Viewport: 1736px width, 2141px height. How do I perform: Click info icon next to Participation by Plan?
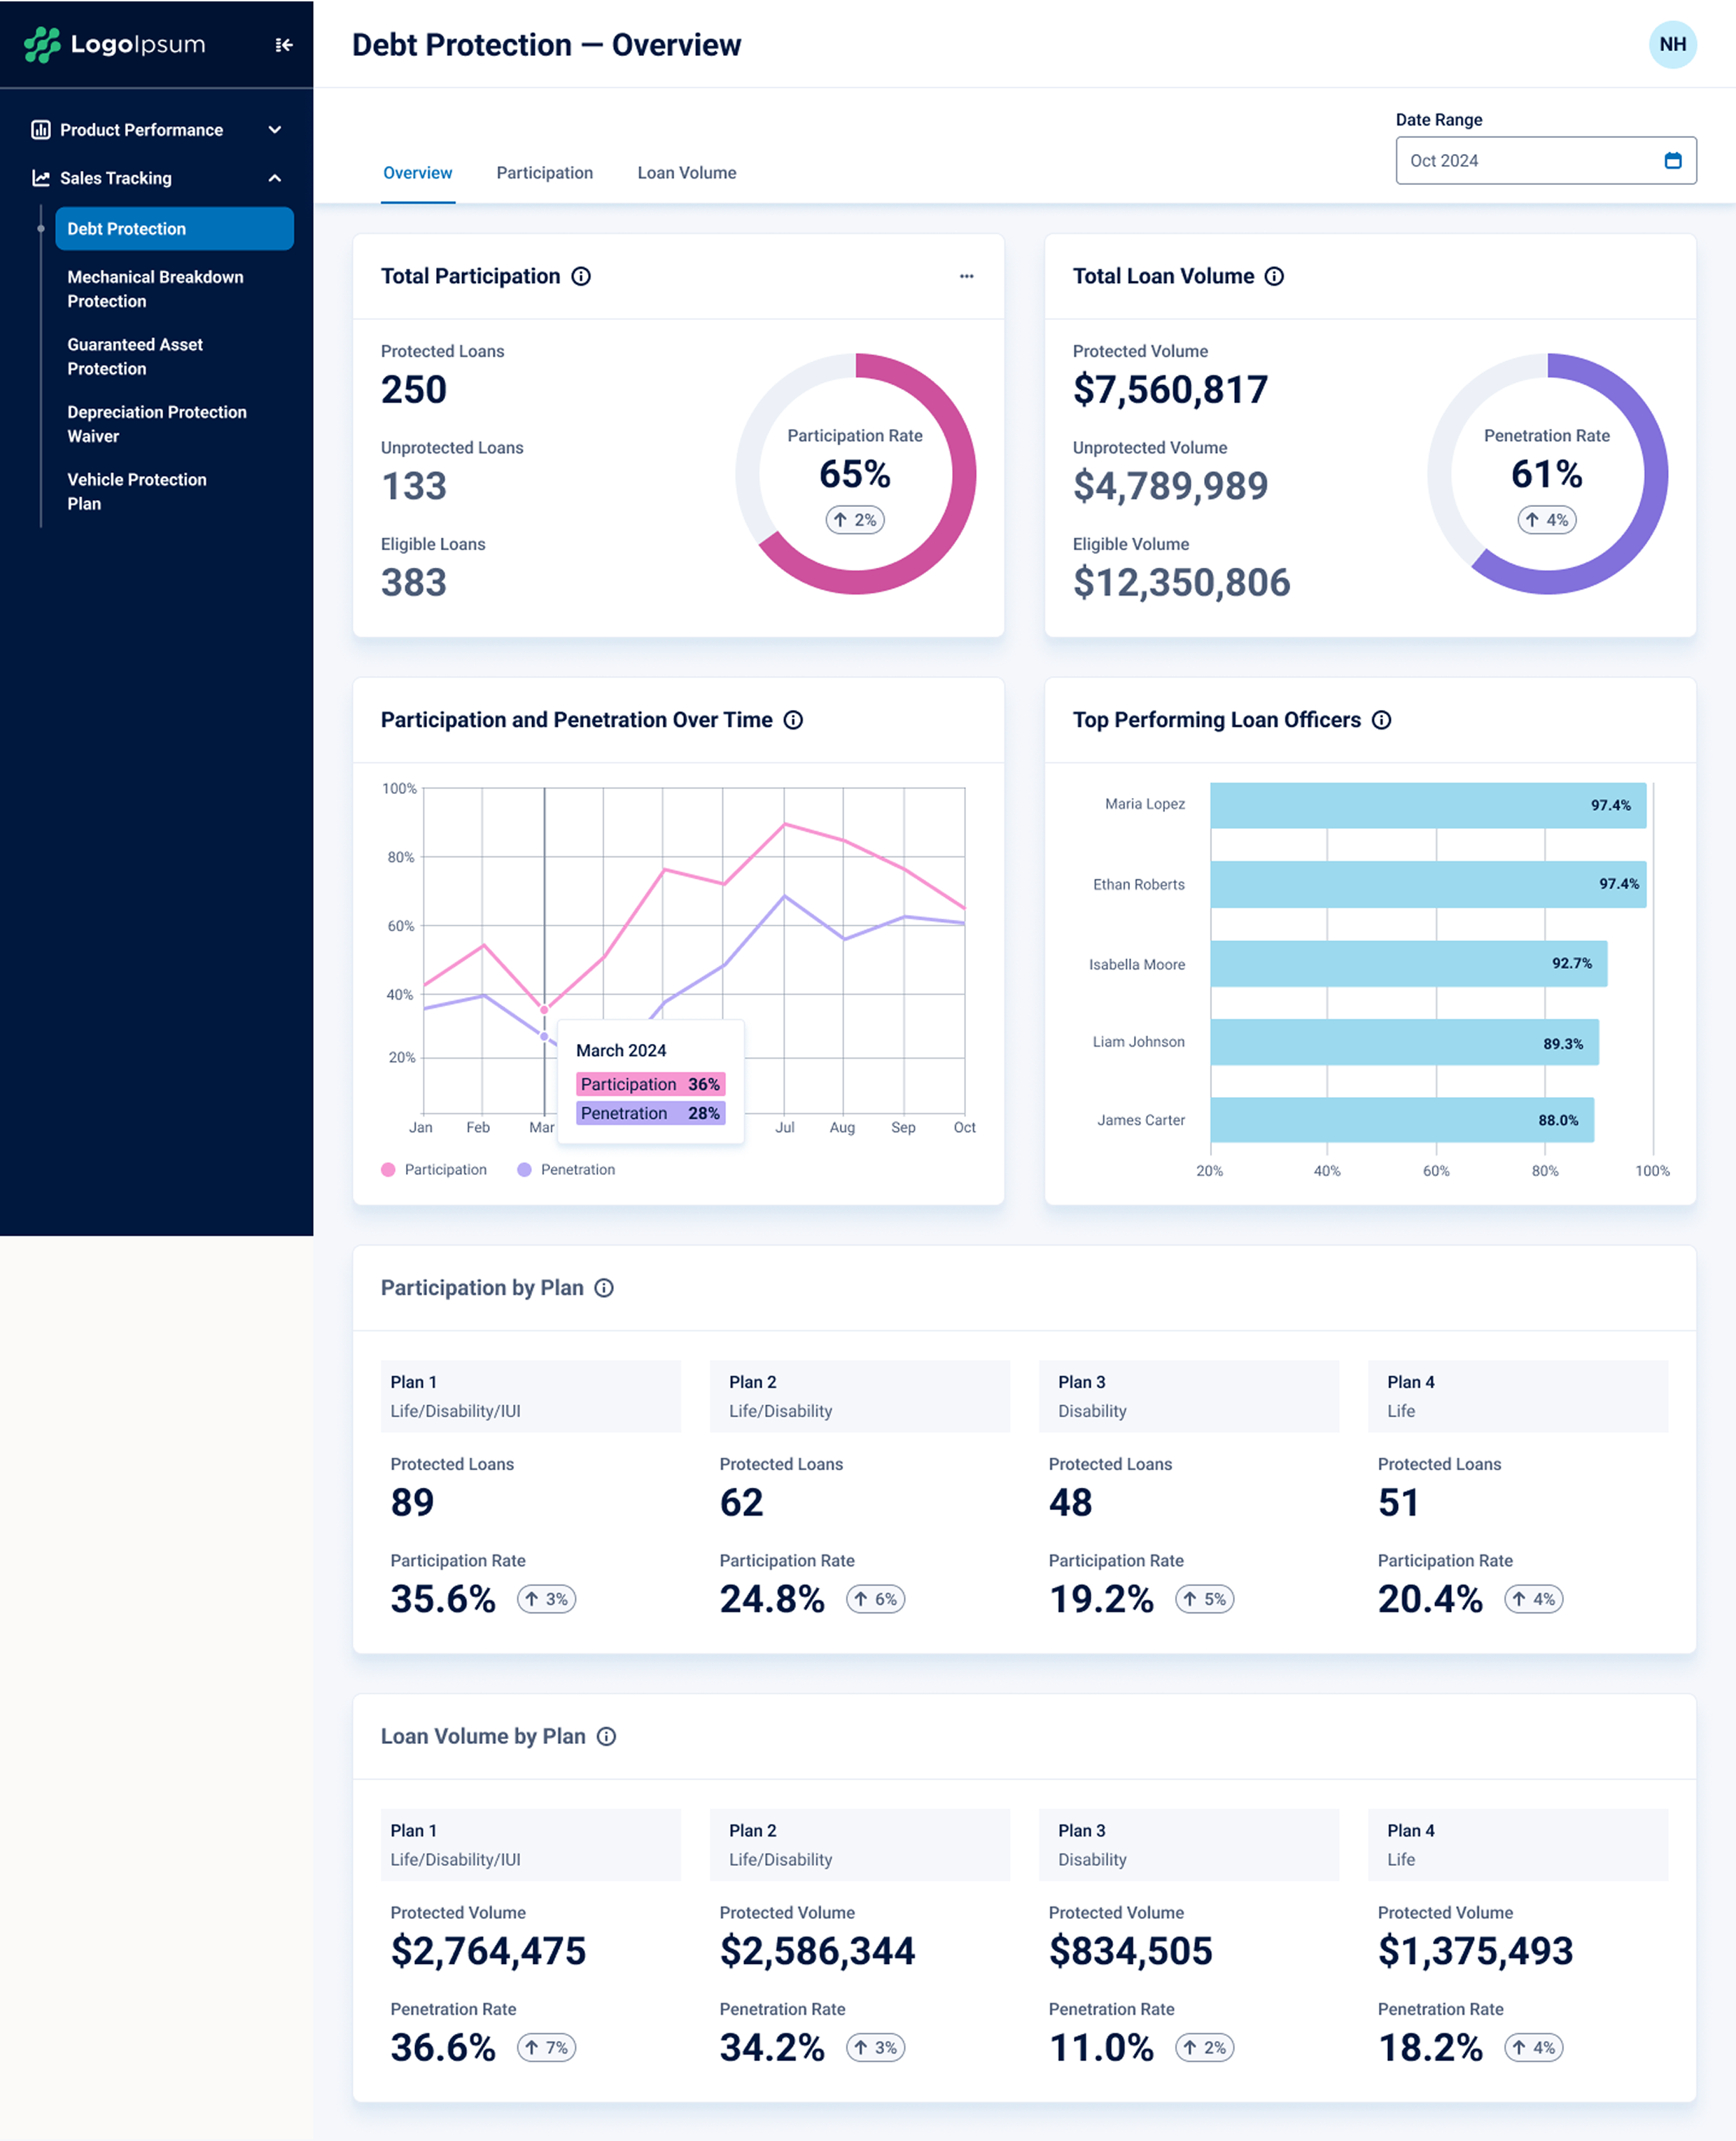click(x=604, y=1288)
